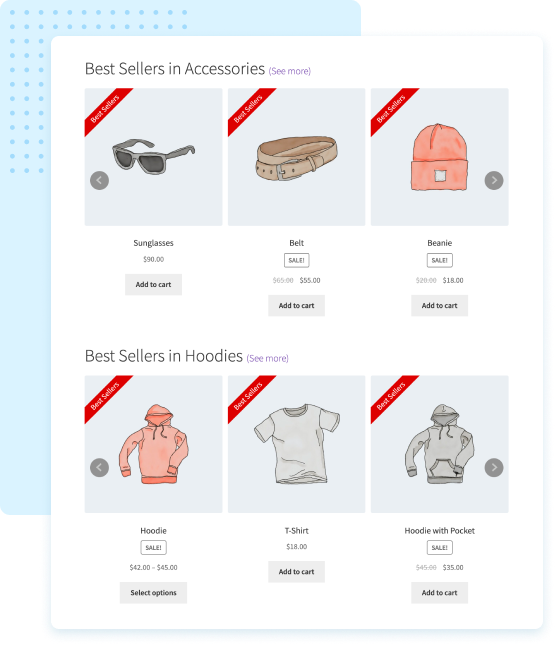Select options for the Hoodie
The width and height of the screenshot is (555, 645).
tap(153, 592)
